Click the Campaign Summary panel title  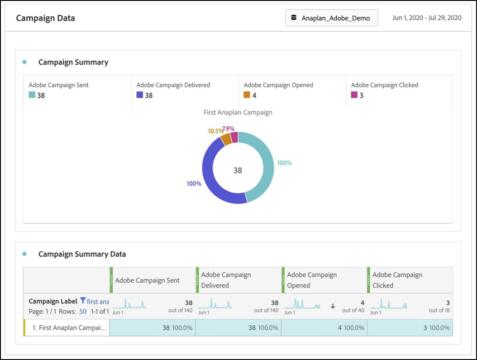pos(73,62)
